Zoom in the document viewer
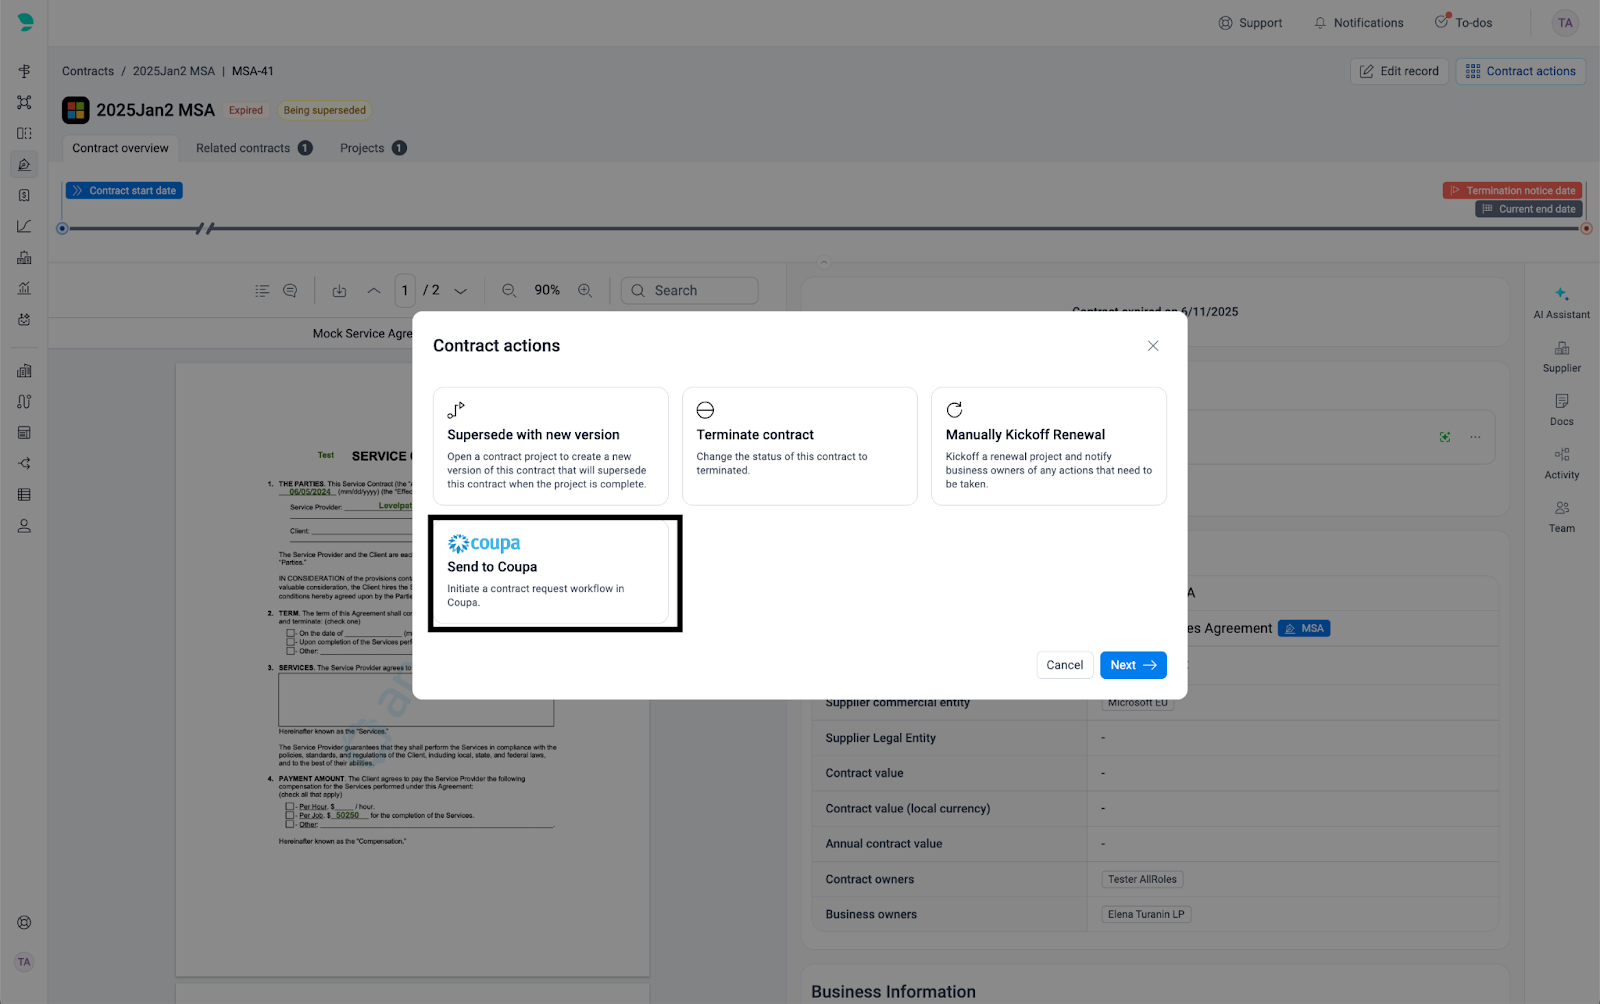The width and height of the screenshot is (1600, 1004). [x=585, y=291]
